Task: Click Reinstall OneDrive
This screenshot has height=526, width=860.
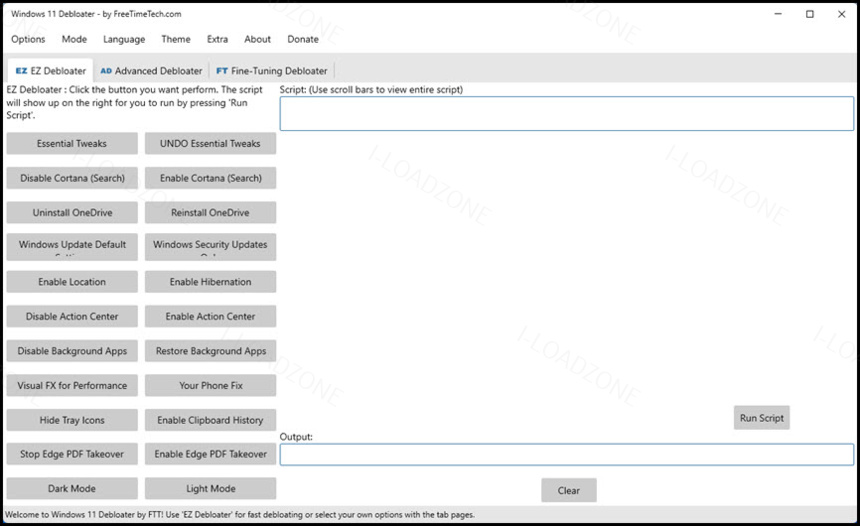Action: click(210, 212)
